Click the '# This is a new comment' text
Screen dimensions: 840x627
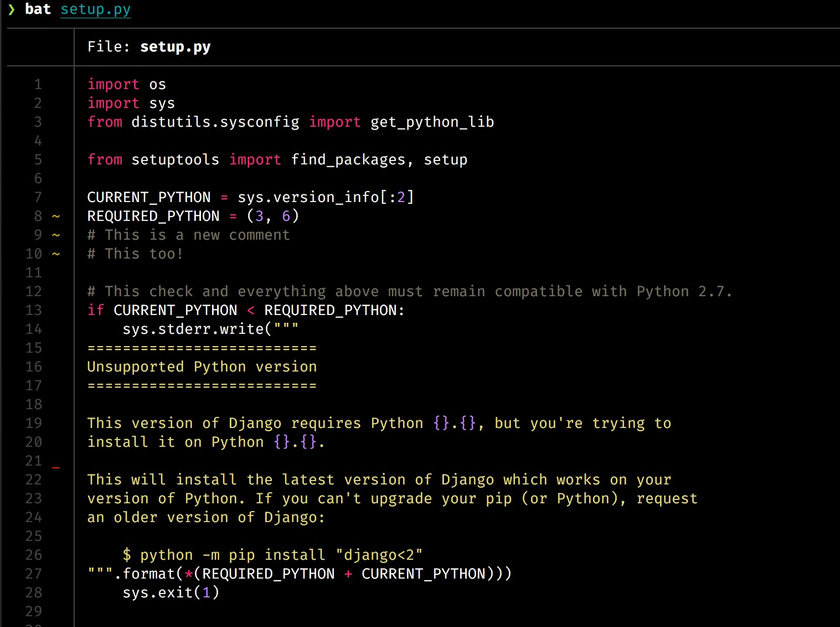click(x=188, y=235)
